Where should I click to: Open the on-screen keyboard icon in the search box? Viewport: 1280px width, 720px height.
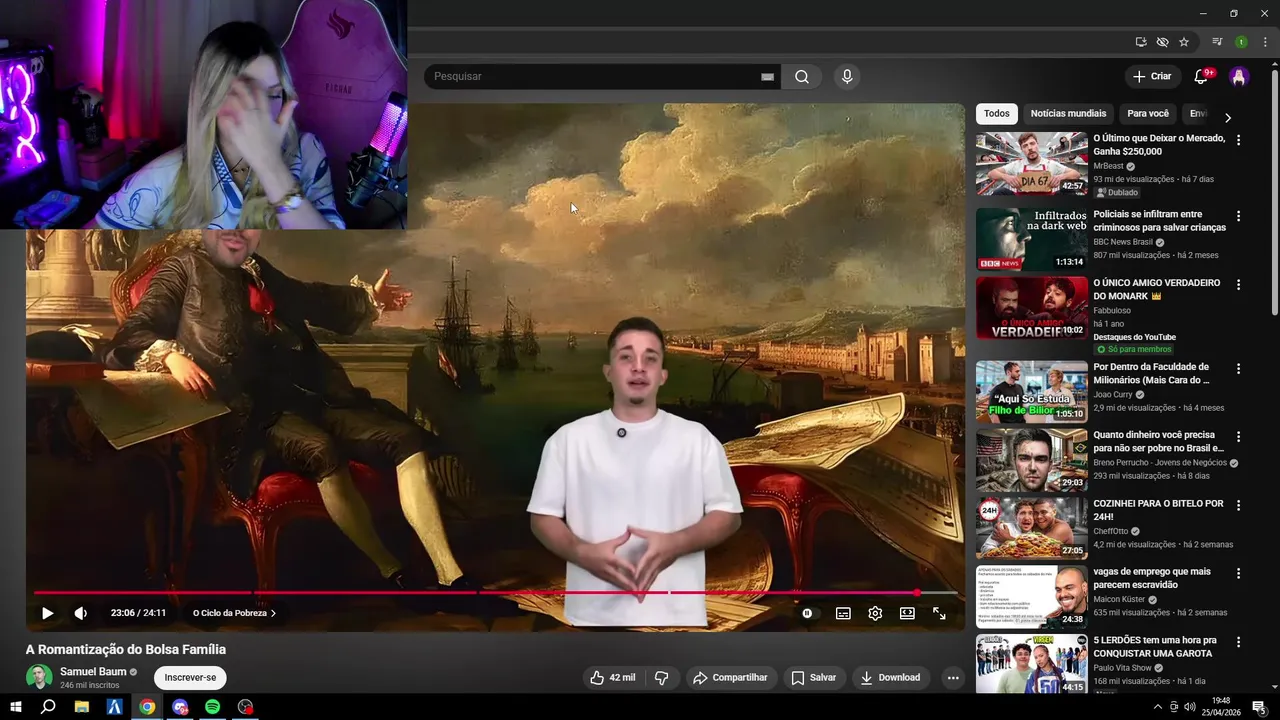pos(768,77)
